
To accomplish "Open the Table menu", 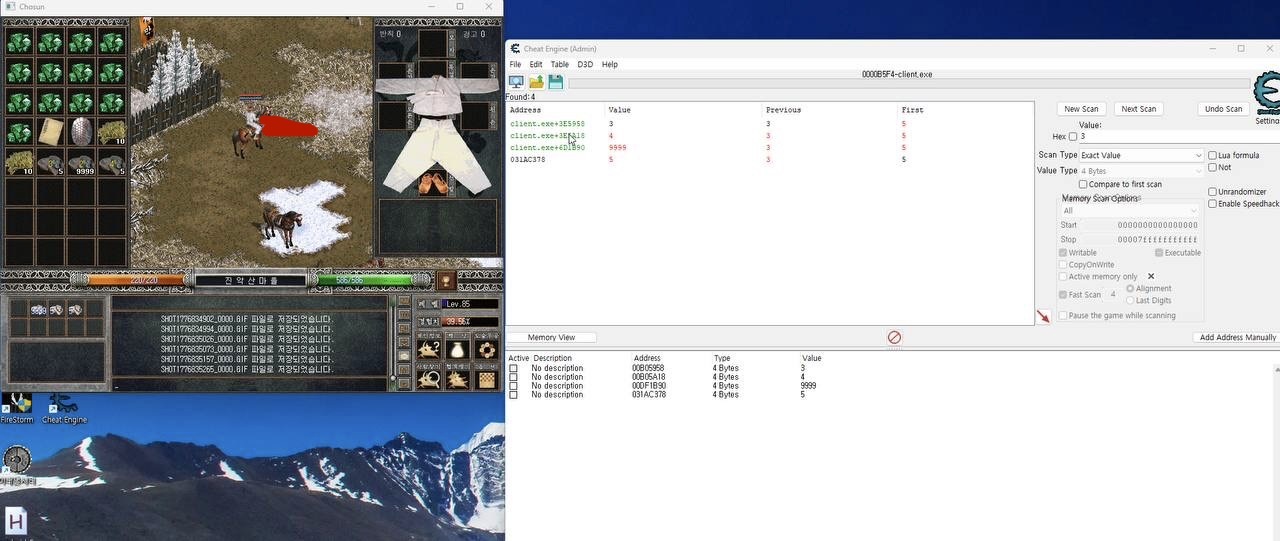I will tap(560, 64).
